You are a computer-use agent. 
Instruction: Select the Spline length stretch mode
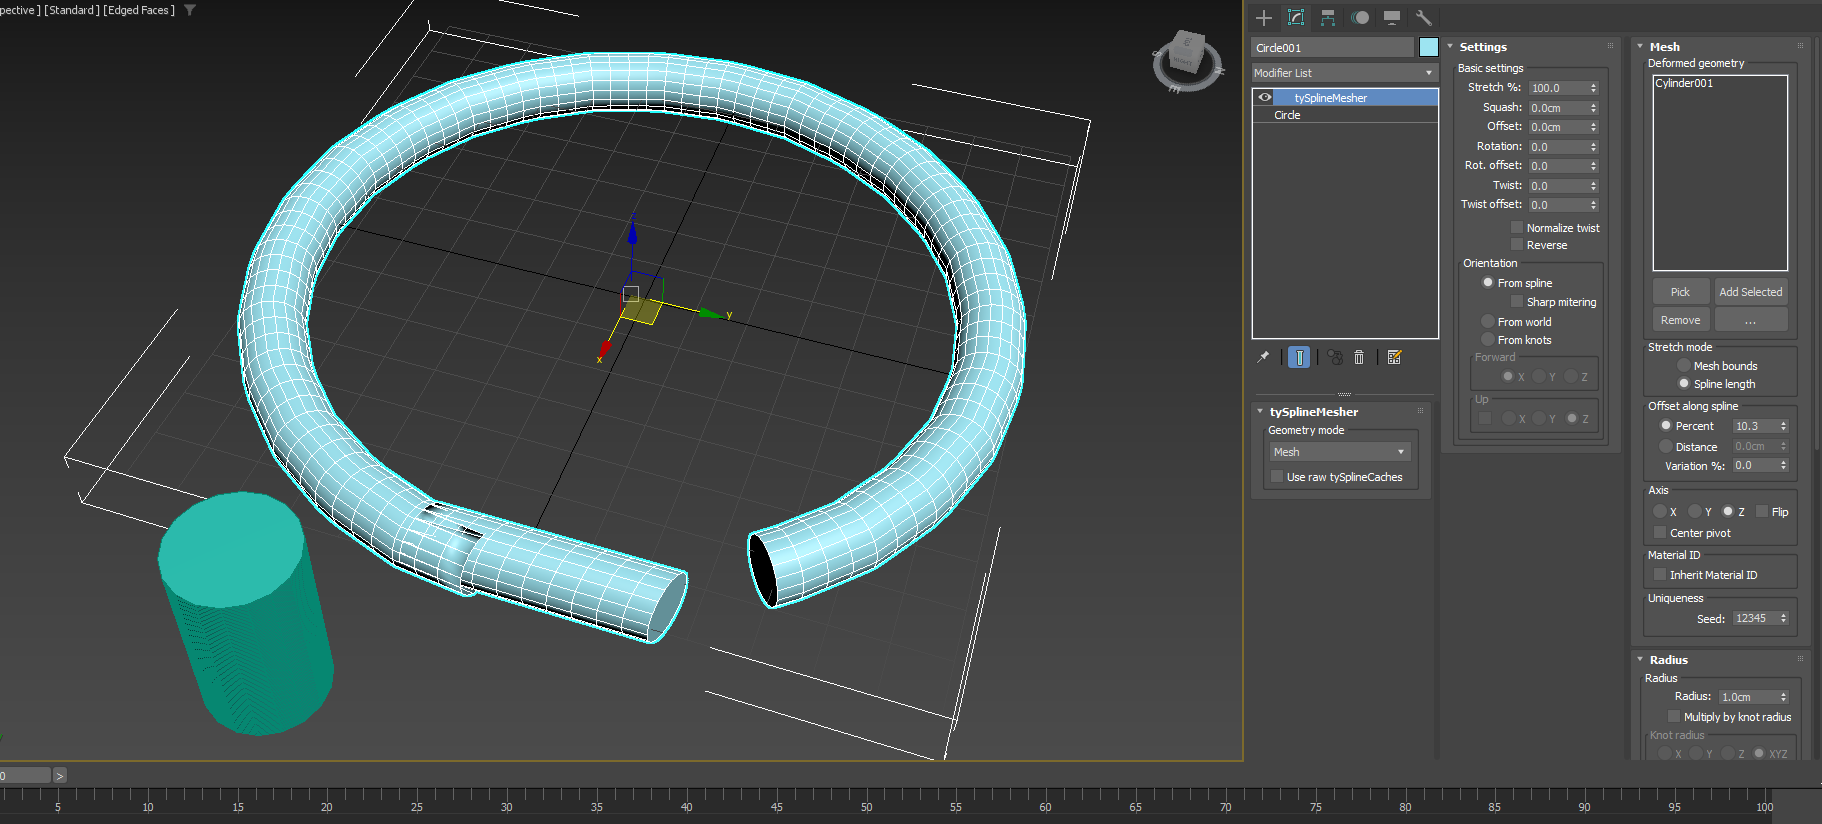(x=1684, y=384)
